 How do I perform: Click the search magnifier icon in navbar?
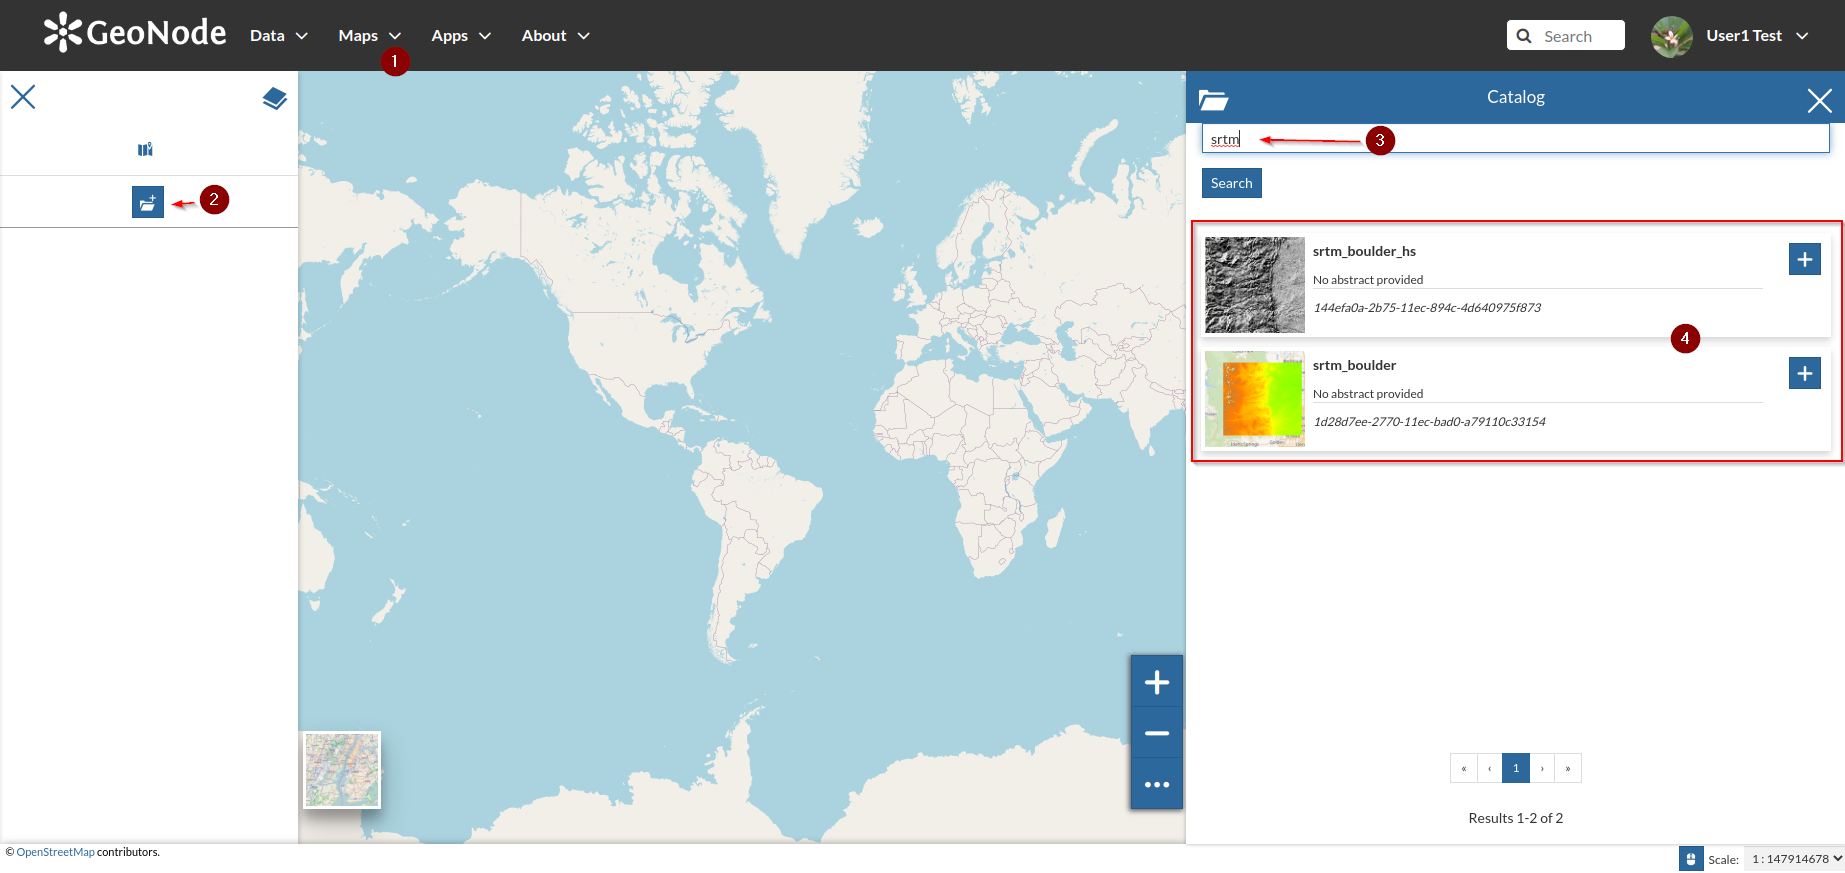tap(1524, 36)
